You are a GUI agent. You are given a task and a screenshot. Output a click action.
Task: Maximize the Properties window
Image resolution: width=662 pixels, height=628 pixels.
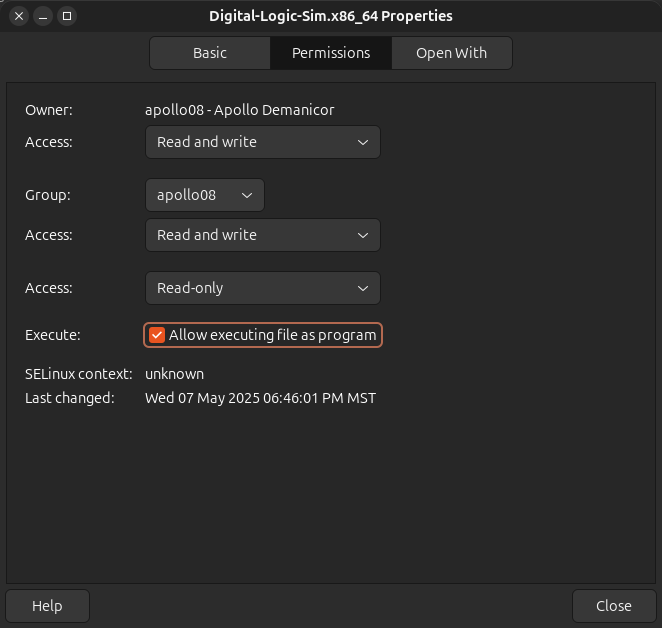(67, 16)
